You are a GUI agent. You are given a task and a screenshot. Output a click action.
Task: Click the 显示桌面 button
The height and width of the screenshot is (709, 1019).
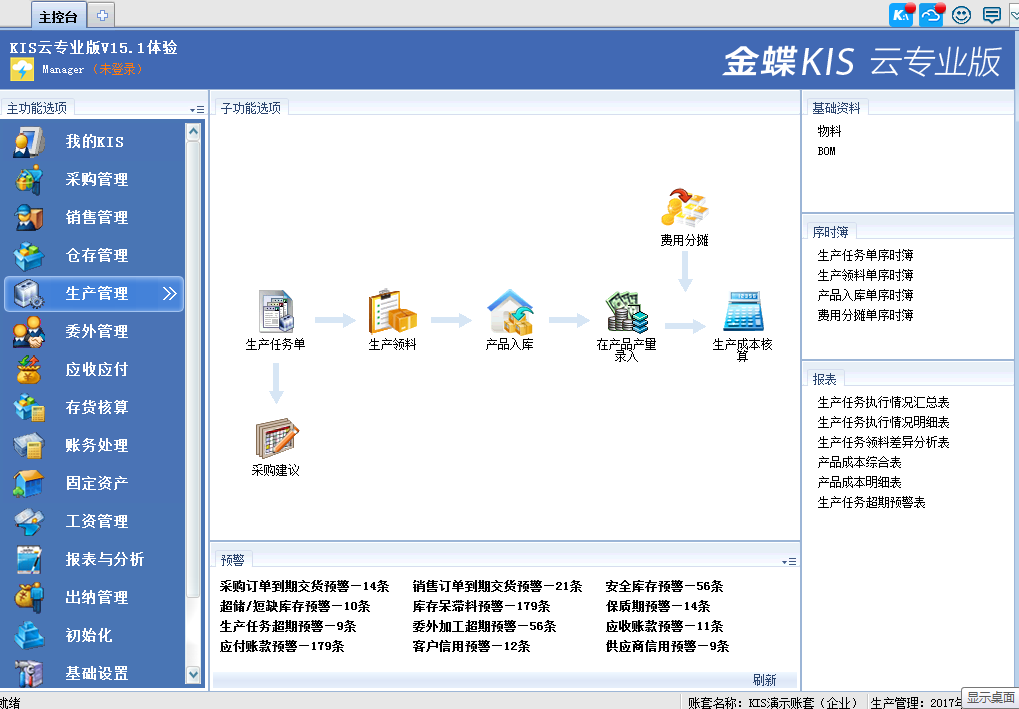coord(990,697)
